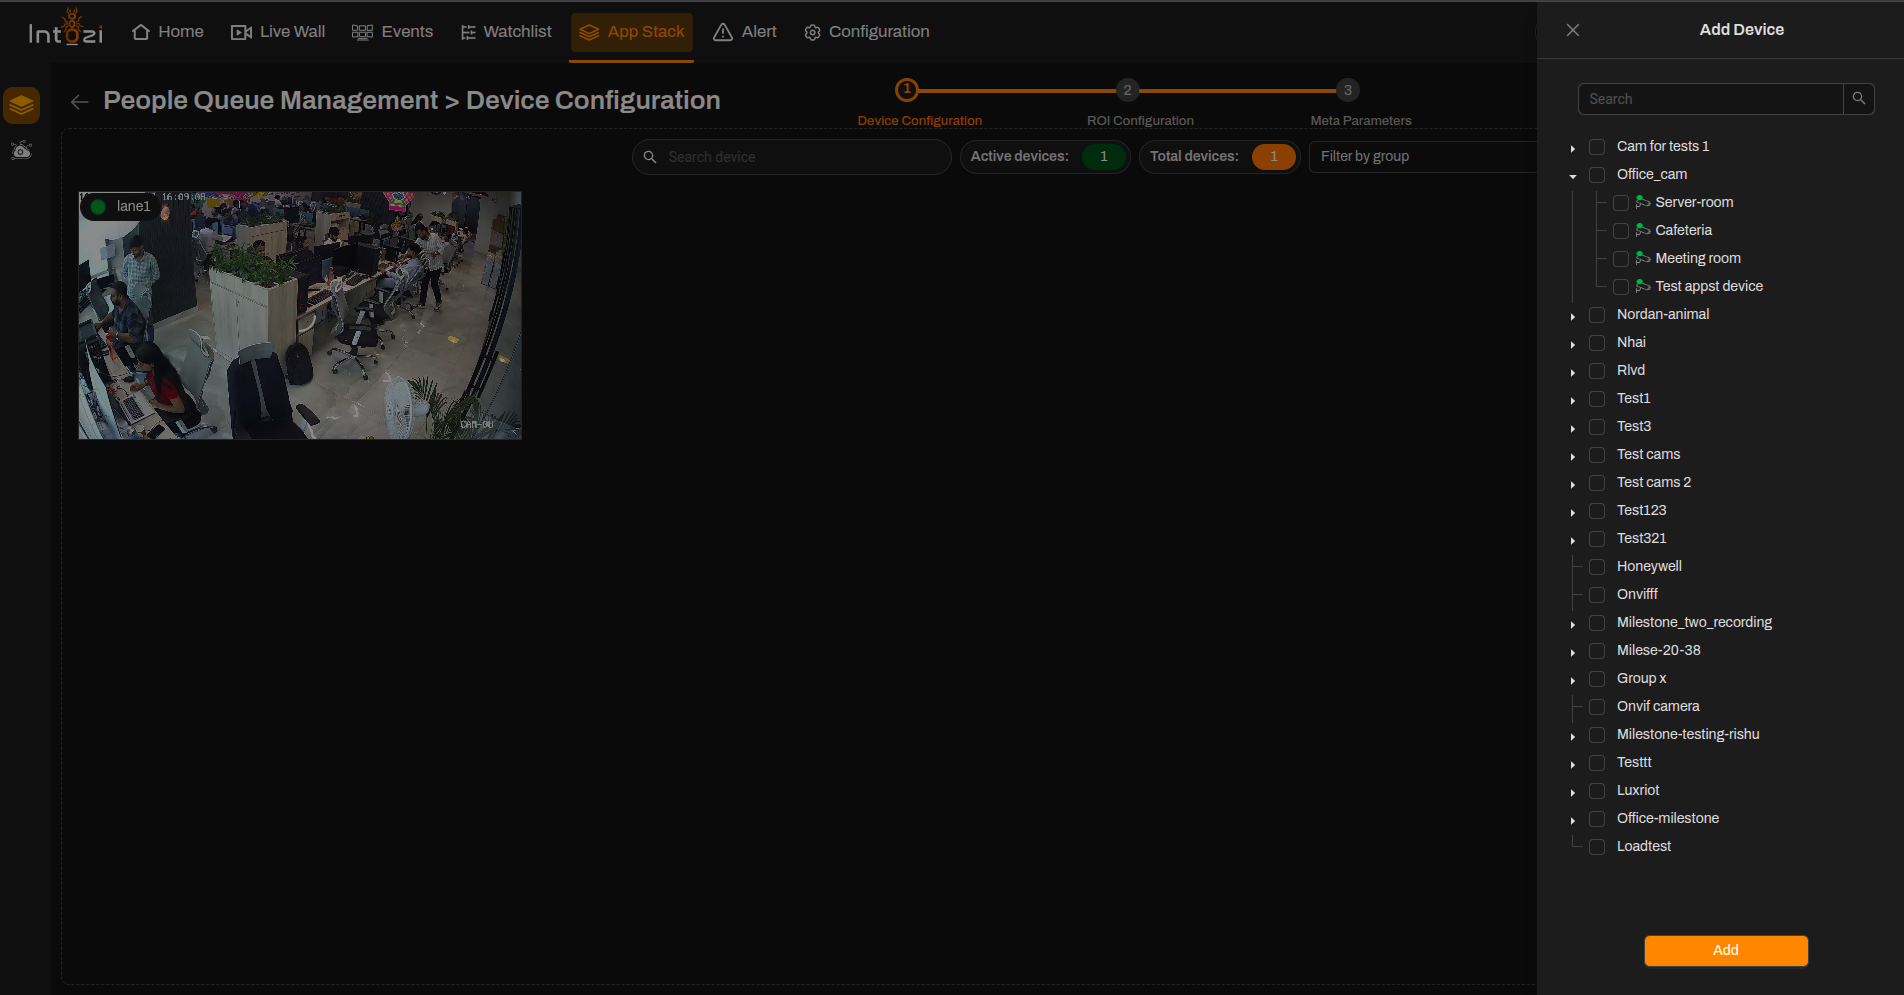Expand the Nordan-animal group
Image resolution: width=1904 pixels, height=995 pixels.
(x=1573, y=316)
